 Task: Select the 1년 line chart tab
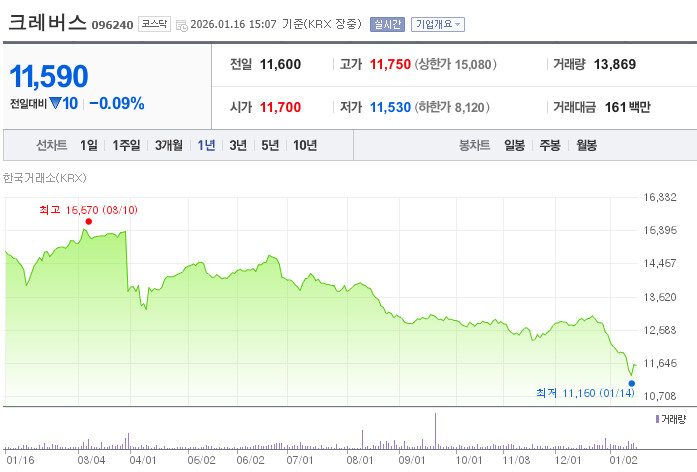pos(206,145)
